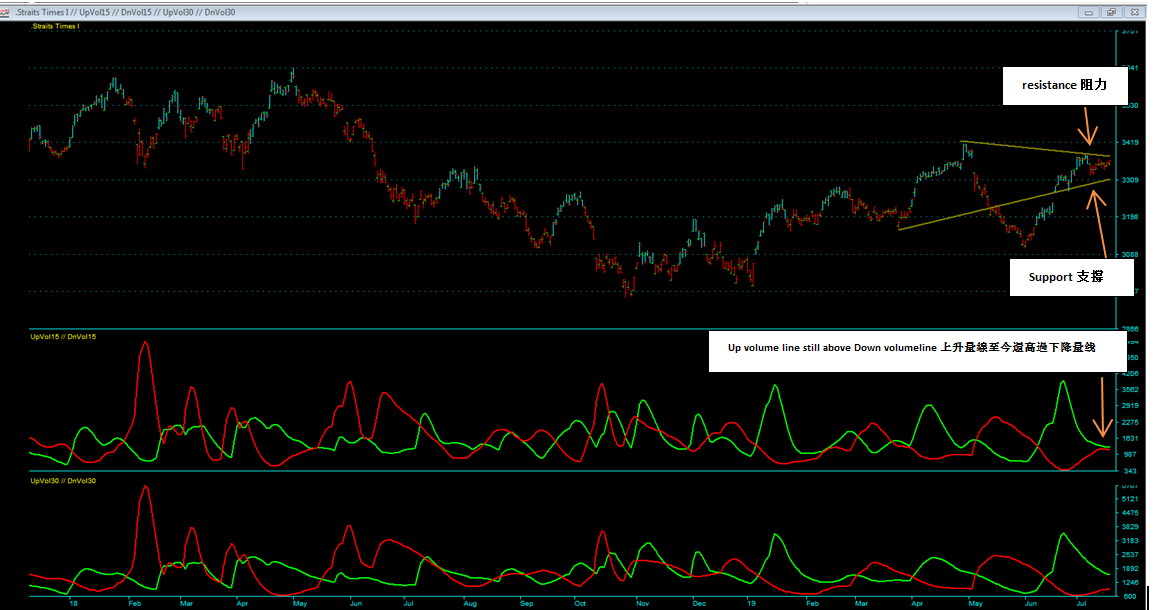Click the 1892 value on UpVol30 axis
1156x610 pixels.
[1130, 569]
